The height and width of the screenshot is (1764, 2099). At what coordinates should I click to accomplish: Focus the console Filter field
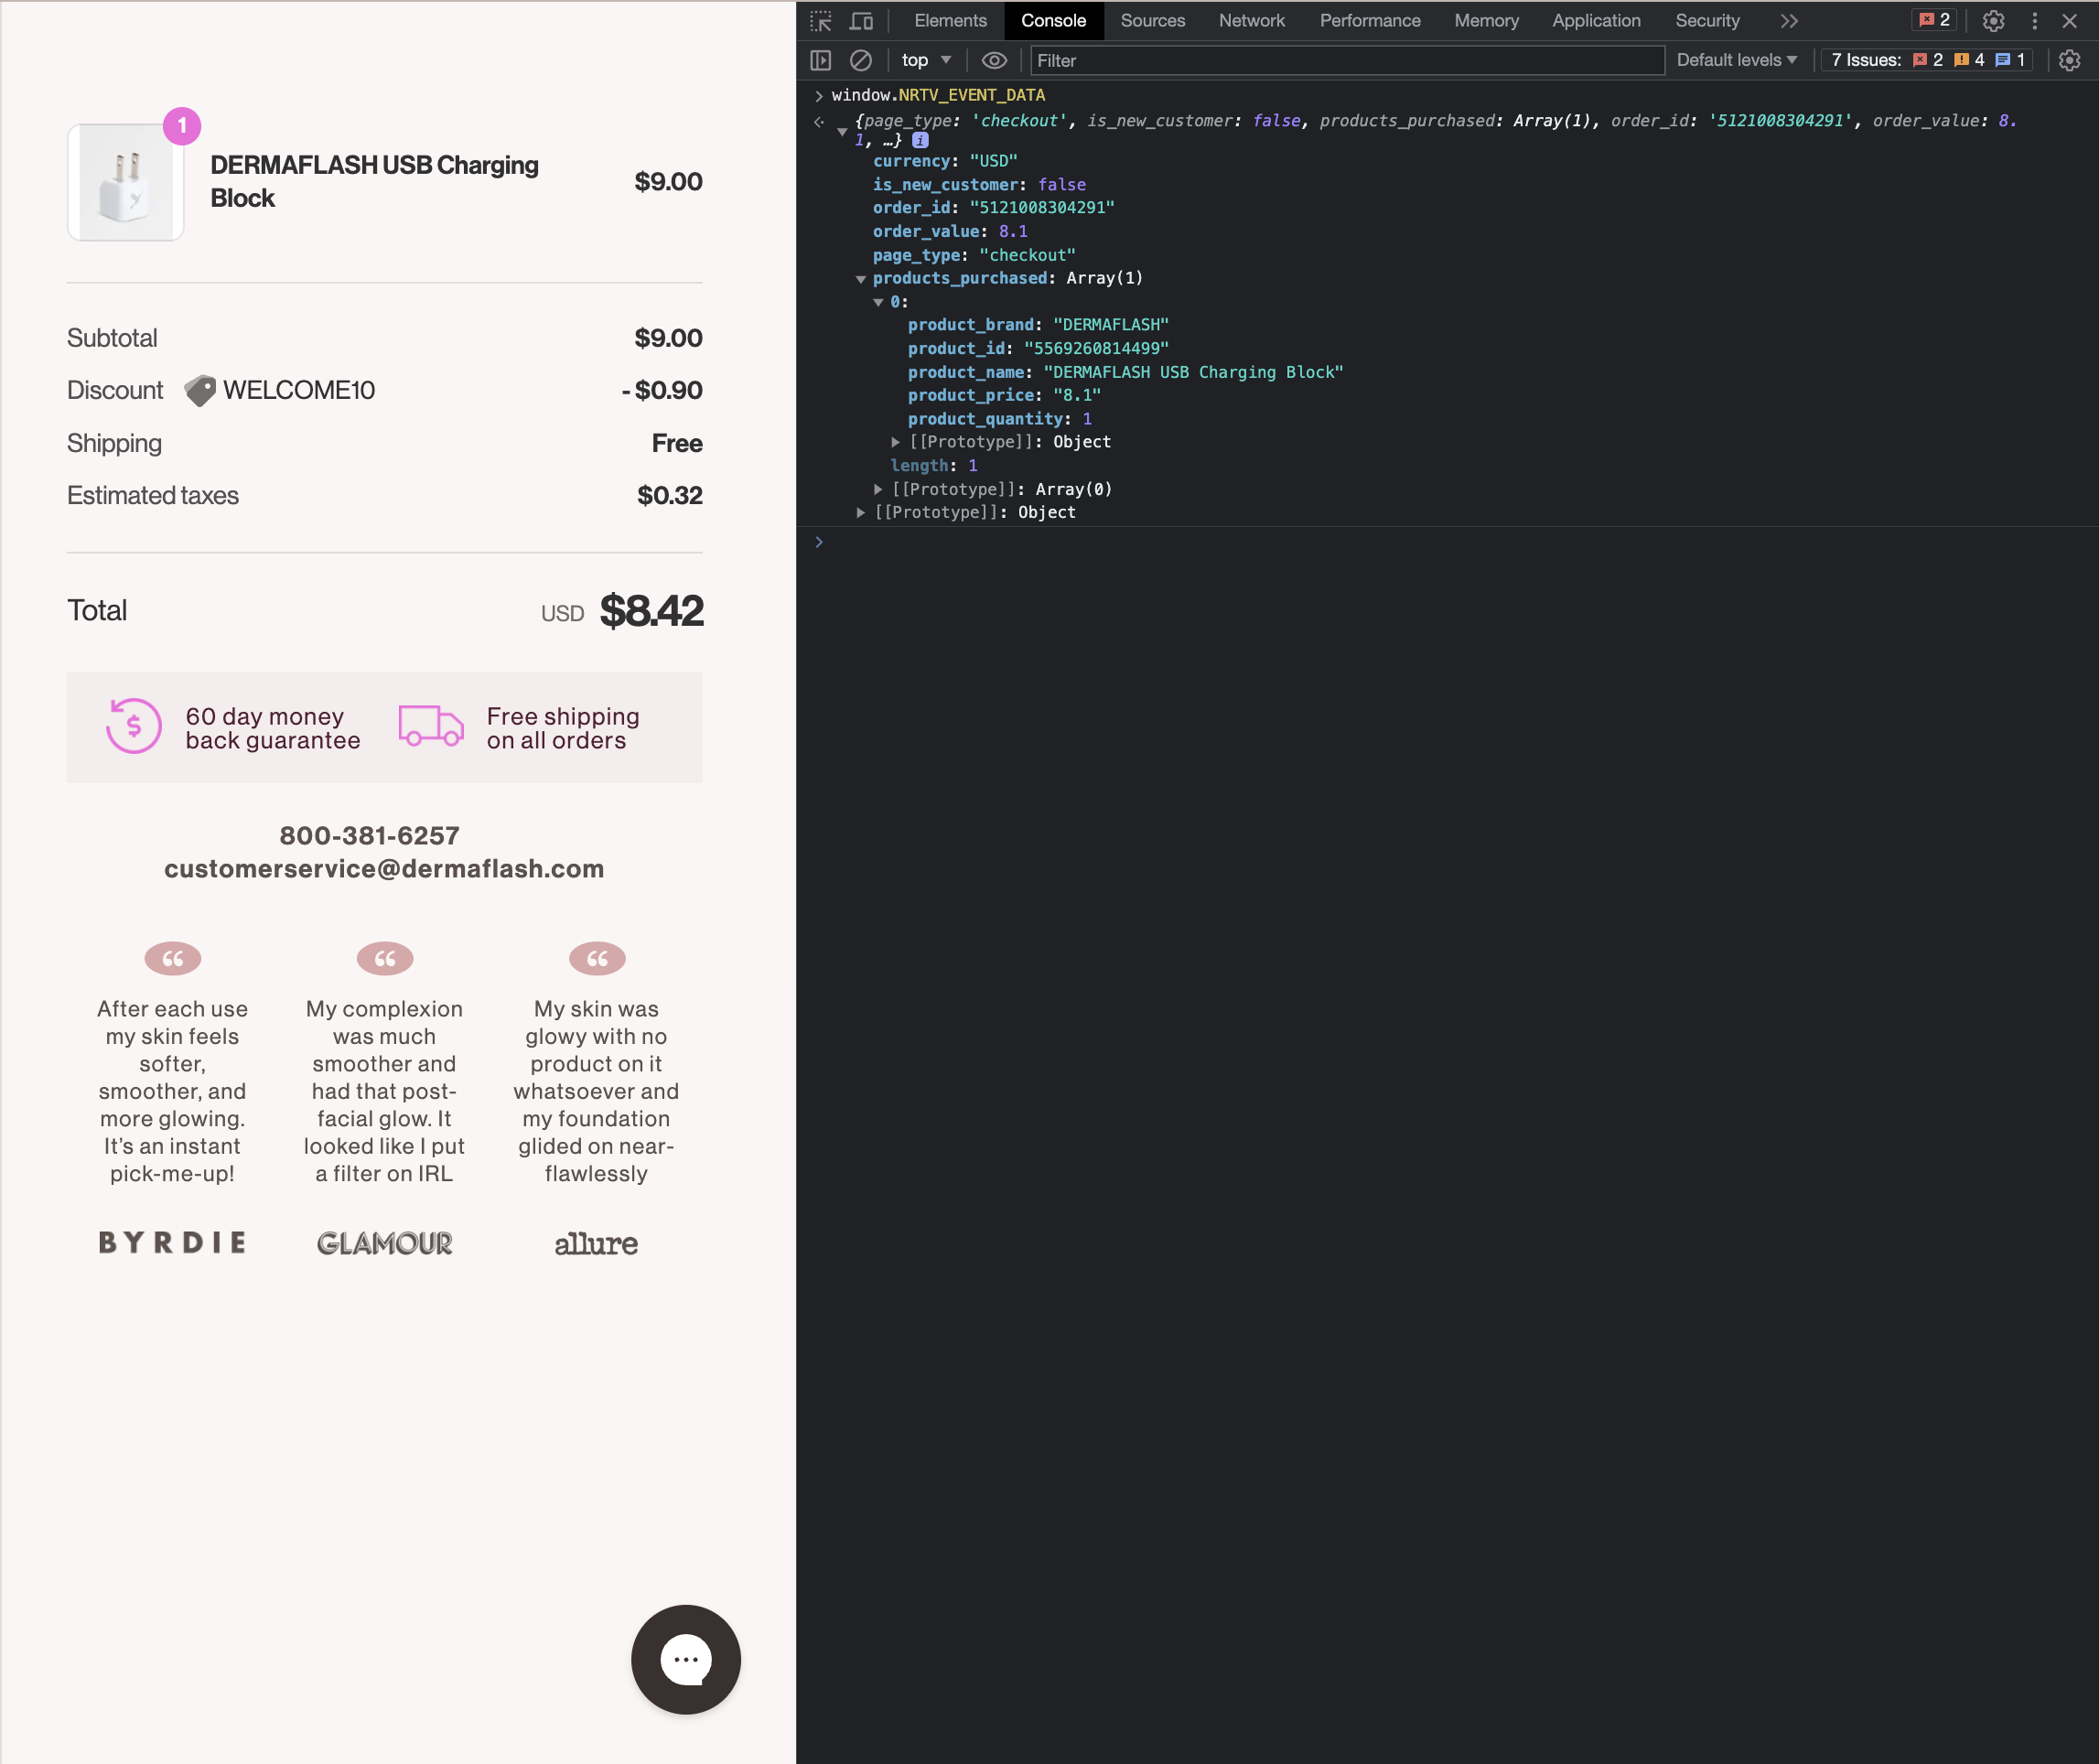pyautogui.click(x=1346, y=60)
